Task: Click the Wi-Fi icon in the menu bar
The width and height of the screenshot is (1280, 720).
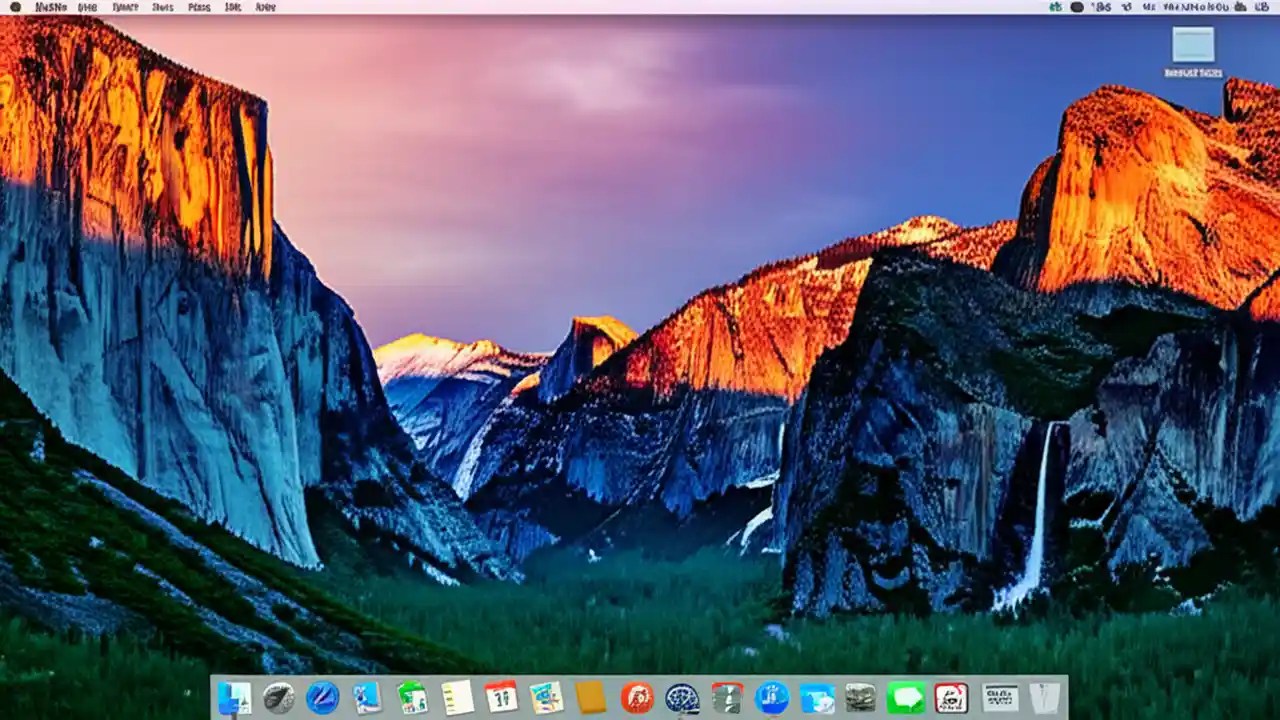Action: (1128, 7)
